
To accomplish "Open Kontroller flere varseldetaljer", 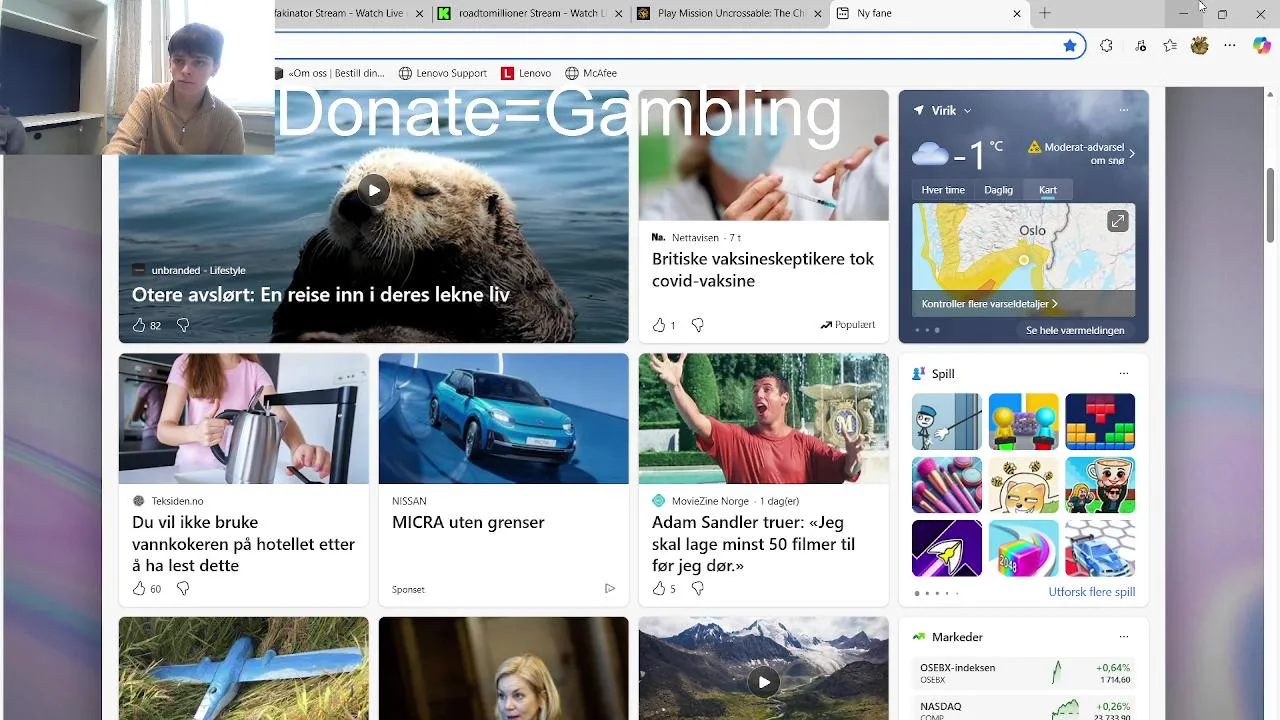I will (x=990, y=304).
